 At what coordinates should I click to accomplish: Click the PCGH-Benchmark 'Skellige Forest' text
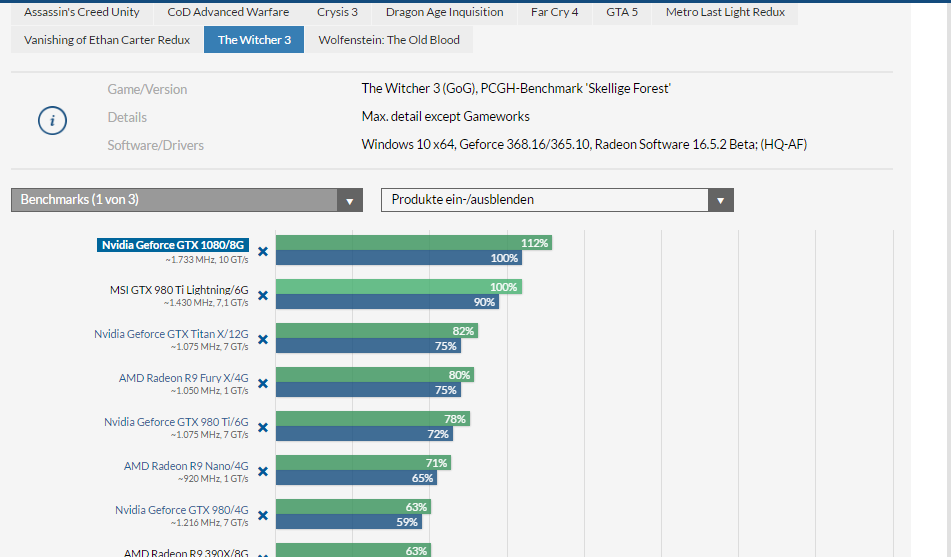pos(576,89)
